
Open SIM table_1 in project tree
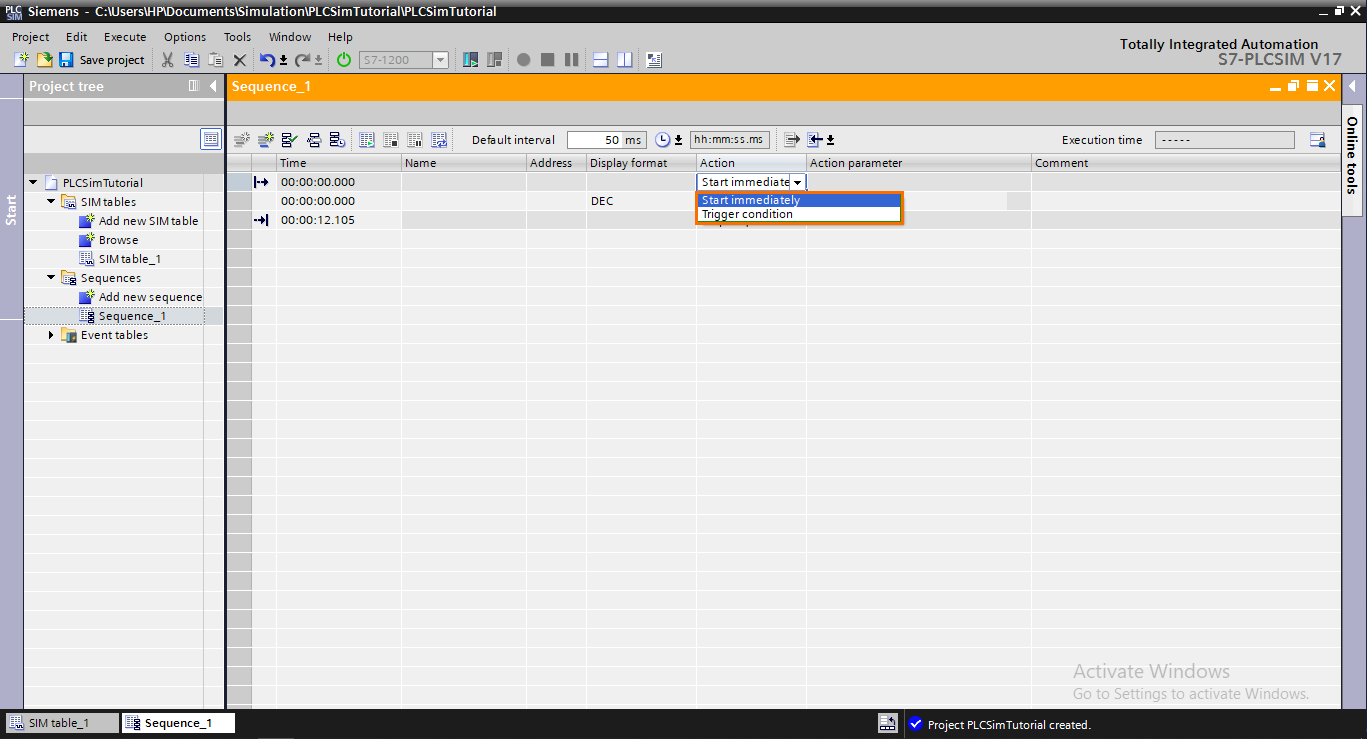tap(130, 259)
